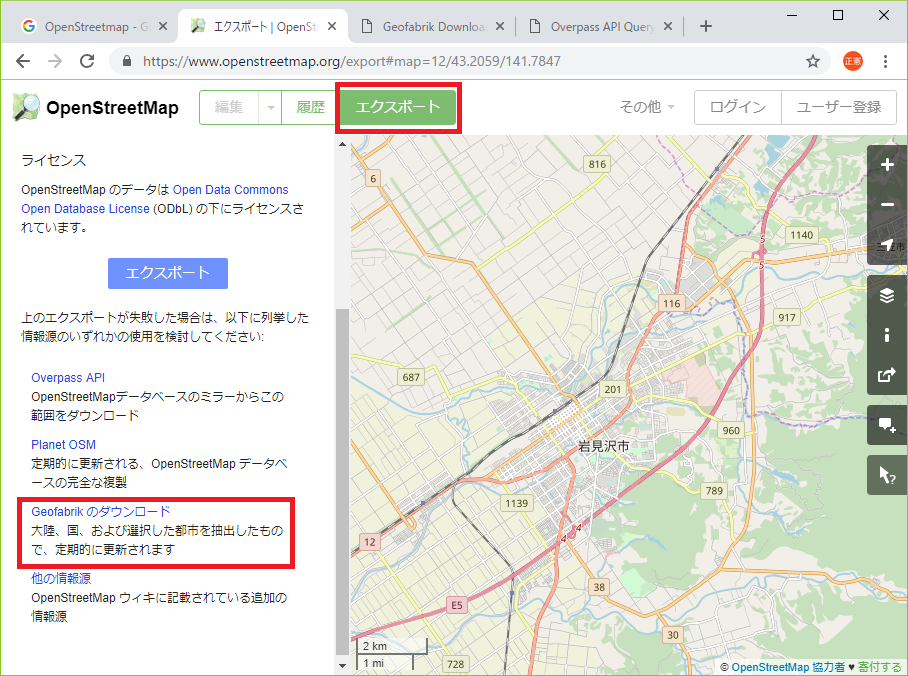The image size is (908, 676).
Task: Expand the edit dropdown arrow
Action: click(270, 107)
